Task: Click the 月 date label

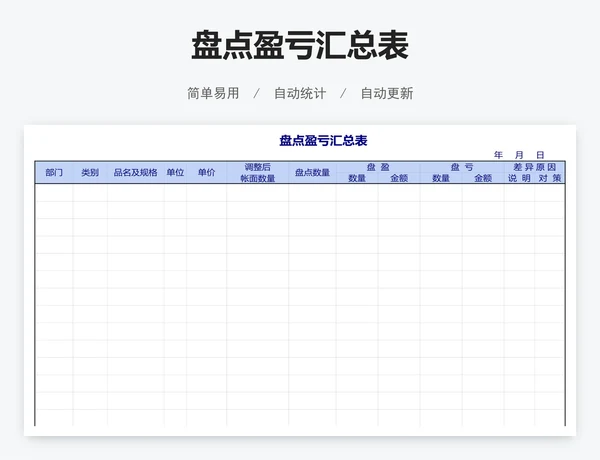Action: (519, 155)
